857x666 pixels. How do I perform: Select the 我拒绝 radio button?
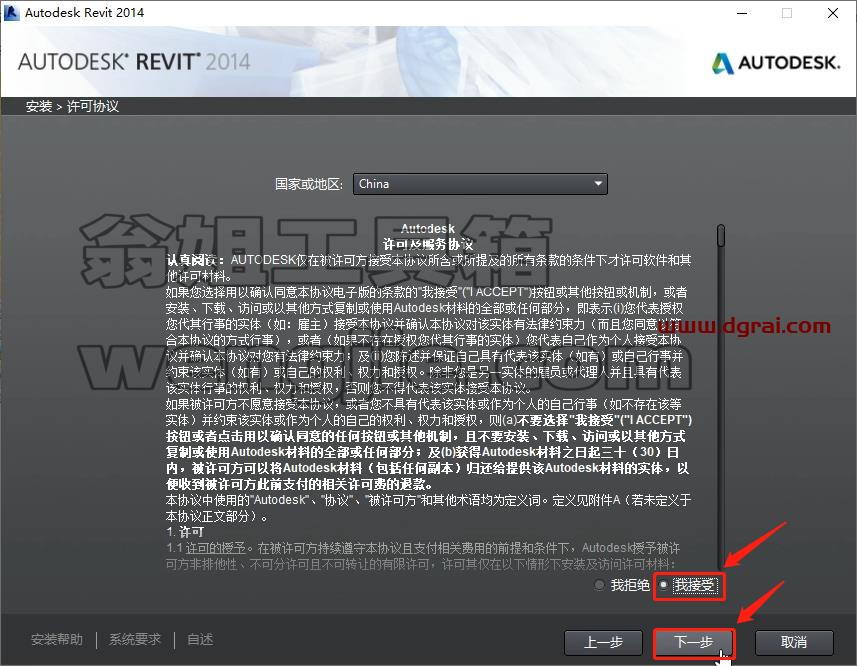tap(599, 585)
